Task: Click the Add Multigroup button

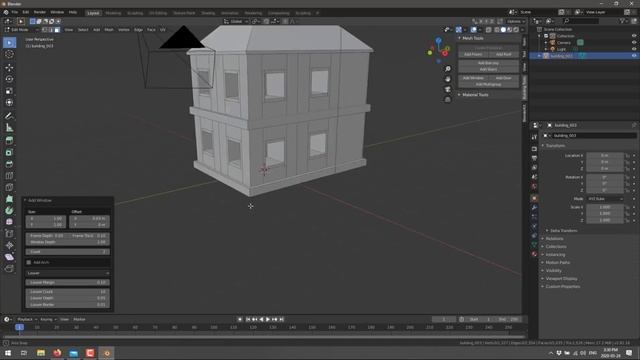Action: pyautogui.click(x=489, y=84)
